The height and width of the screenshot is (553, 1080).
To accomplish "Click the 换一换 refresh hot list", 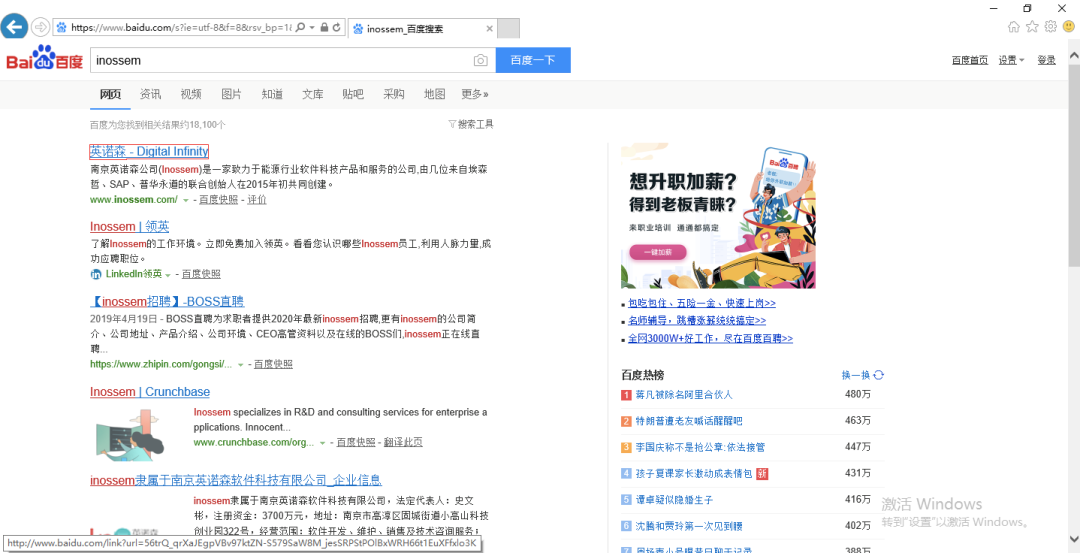I will (x=863, y=375).
